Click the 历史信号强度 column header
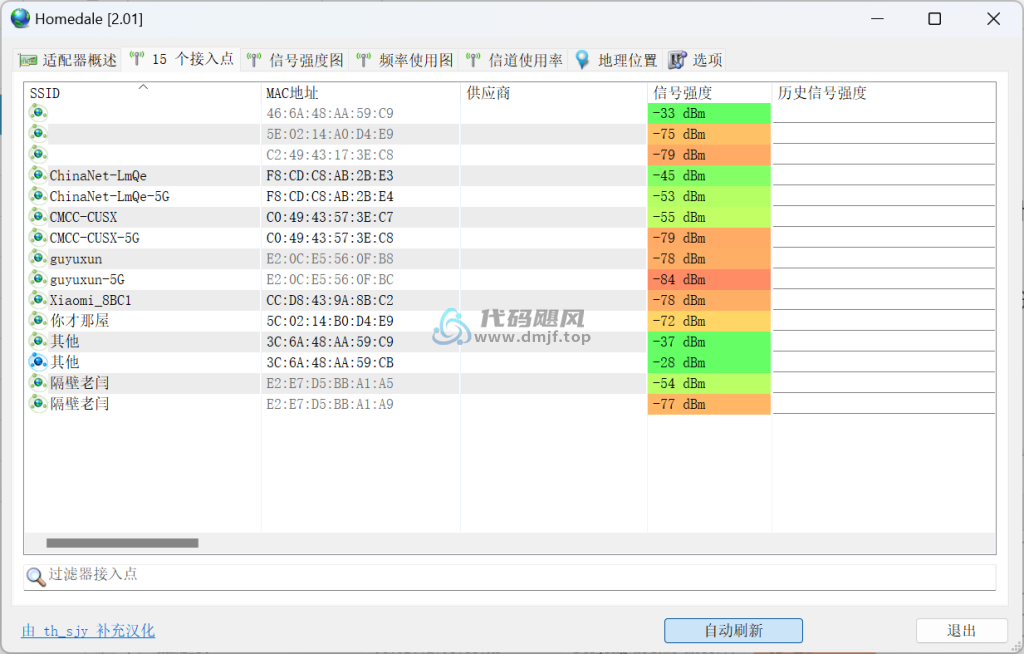The image size is (1024, 654). point(884,93)
